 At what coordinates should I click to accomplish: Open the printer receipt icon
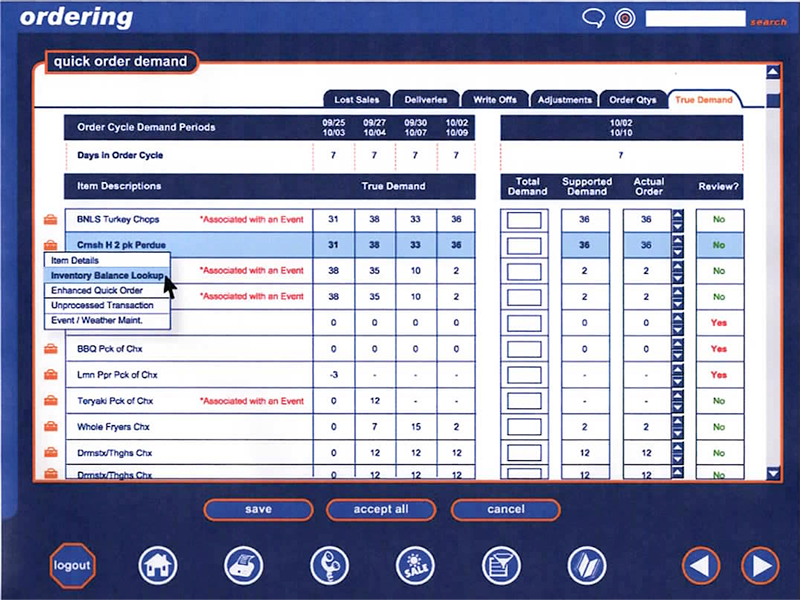point(243,566)
